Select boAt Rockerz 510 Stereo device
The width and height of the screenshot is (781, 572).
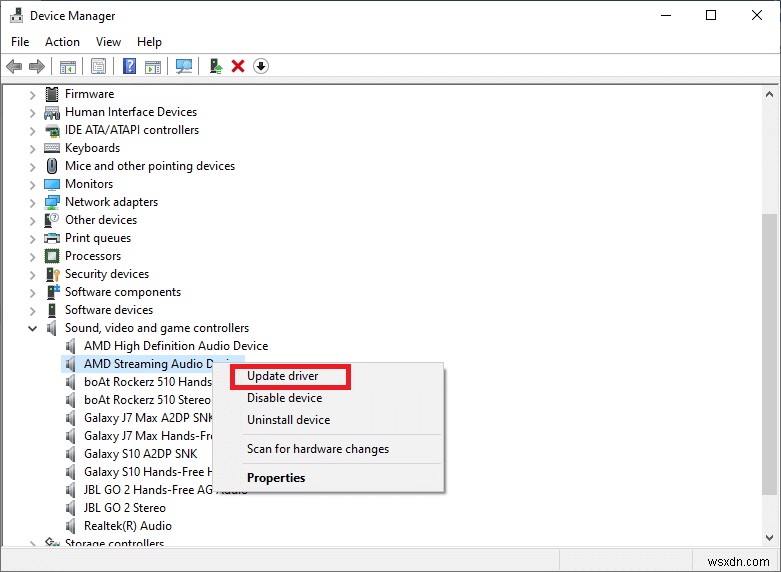point(147,400)
